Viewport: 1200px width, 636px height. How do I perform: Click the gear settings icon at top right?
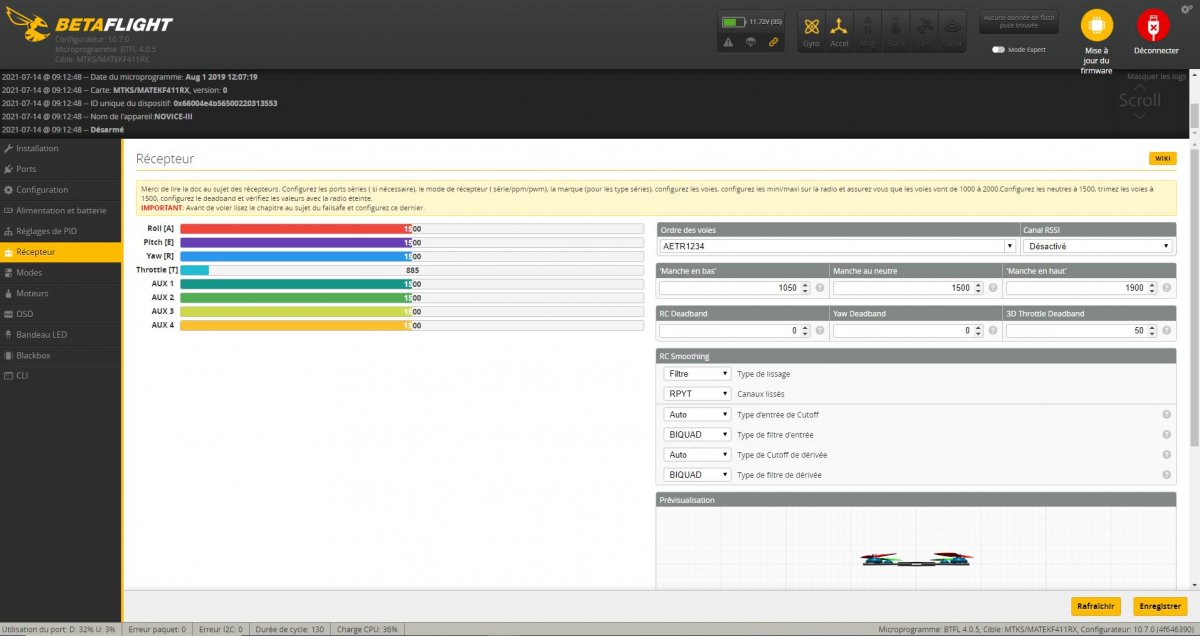pyautogui.click(x=1186, y=8)
